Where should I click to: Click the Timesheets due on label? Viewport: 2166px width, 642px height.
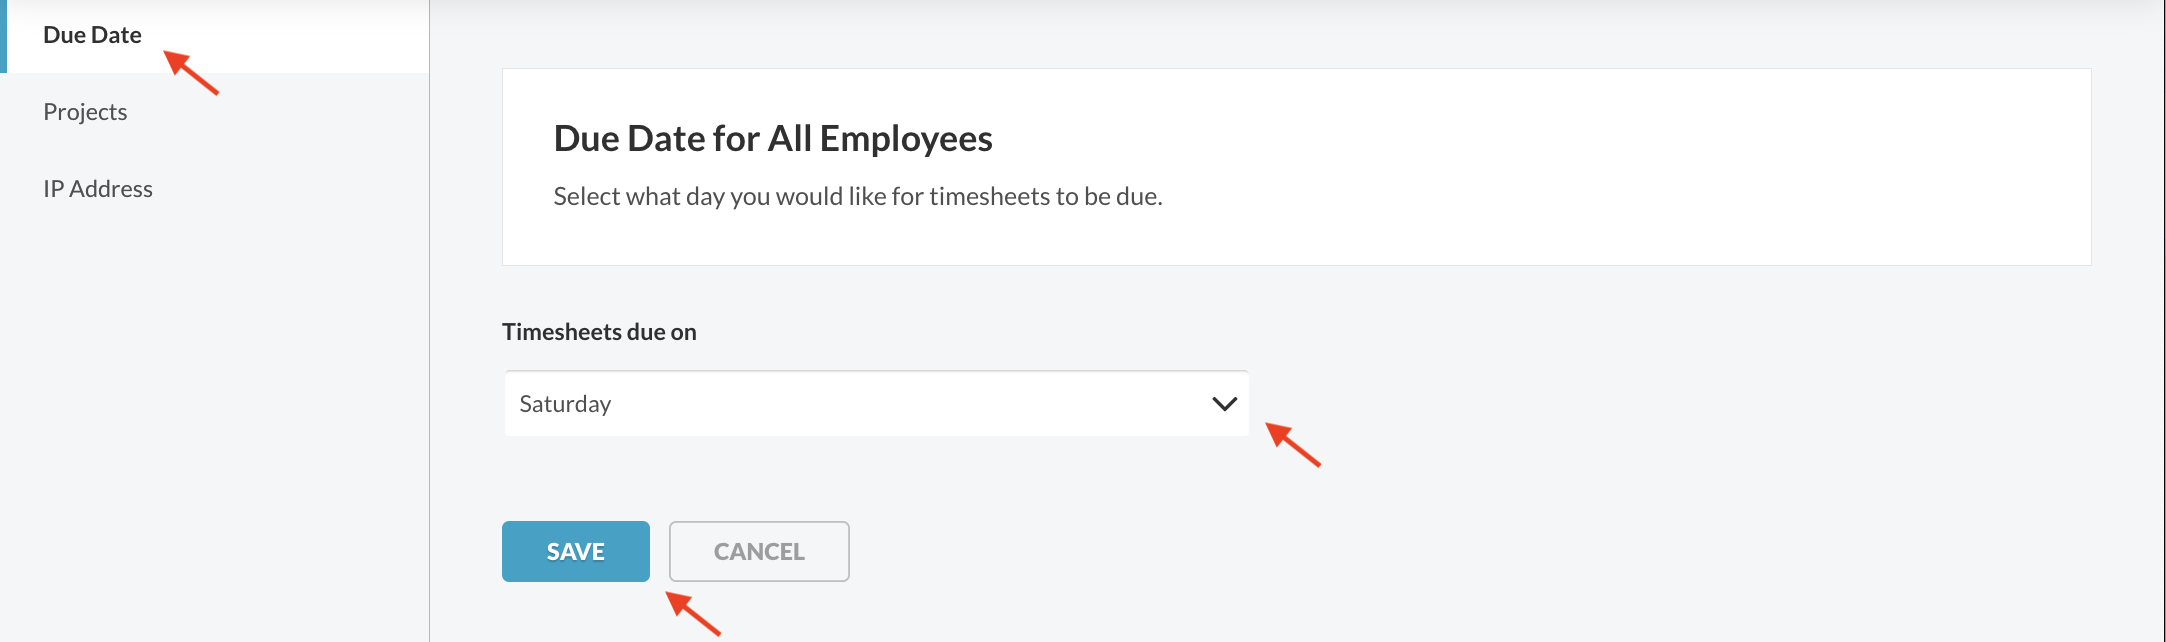[x=599, y=332]
